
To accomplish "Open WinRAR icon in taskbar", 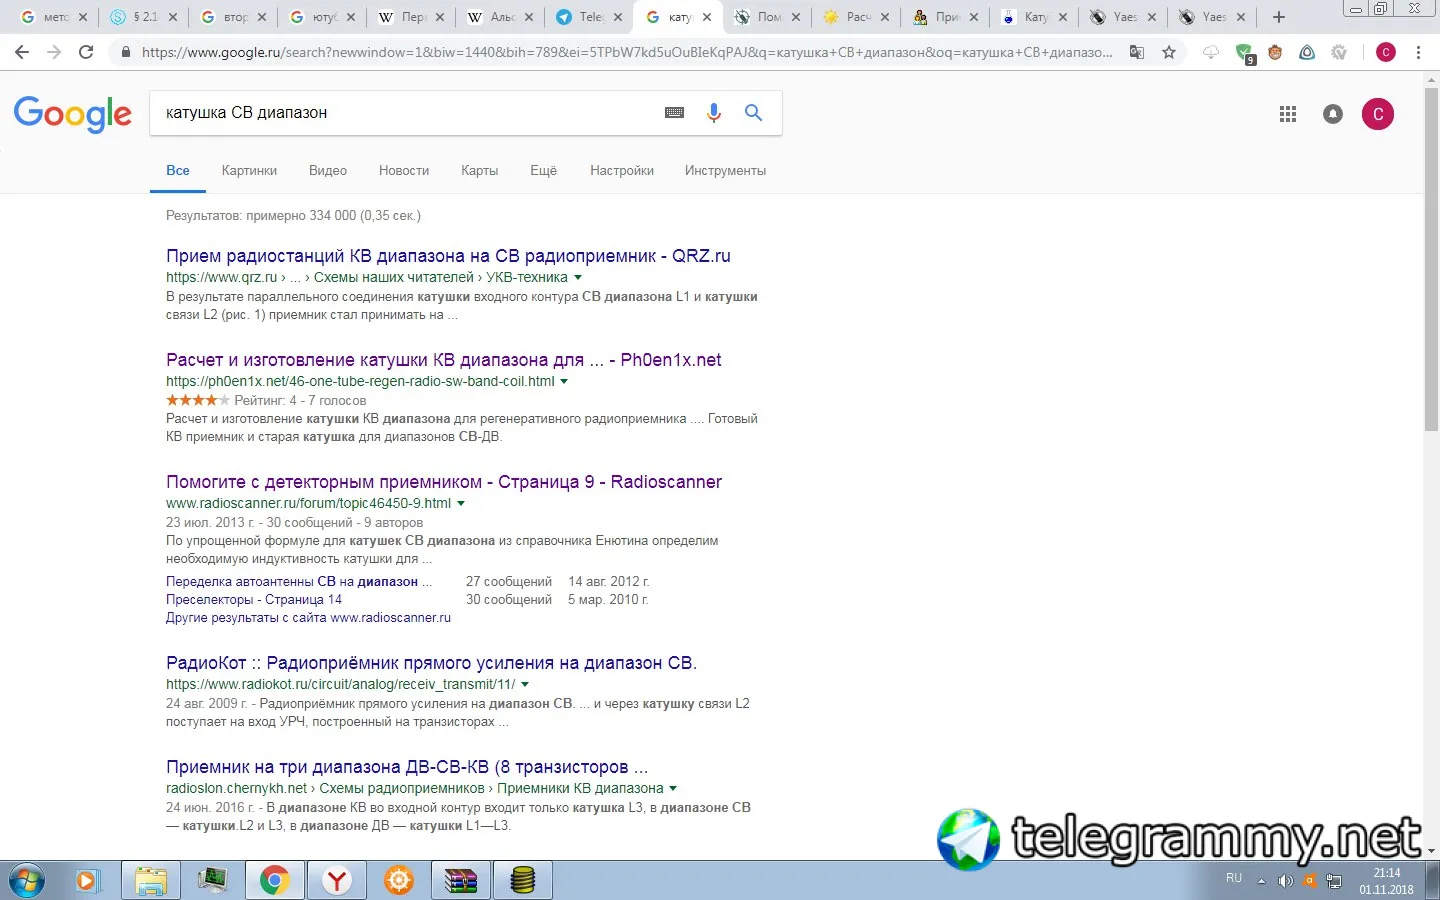I will pyautogui.click(x=461, y=881).
